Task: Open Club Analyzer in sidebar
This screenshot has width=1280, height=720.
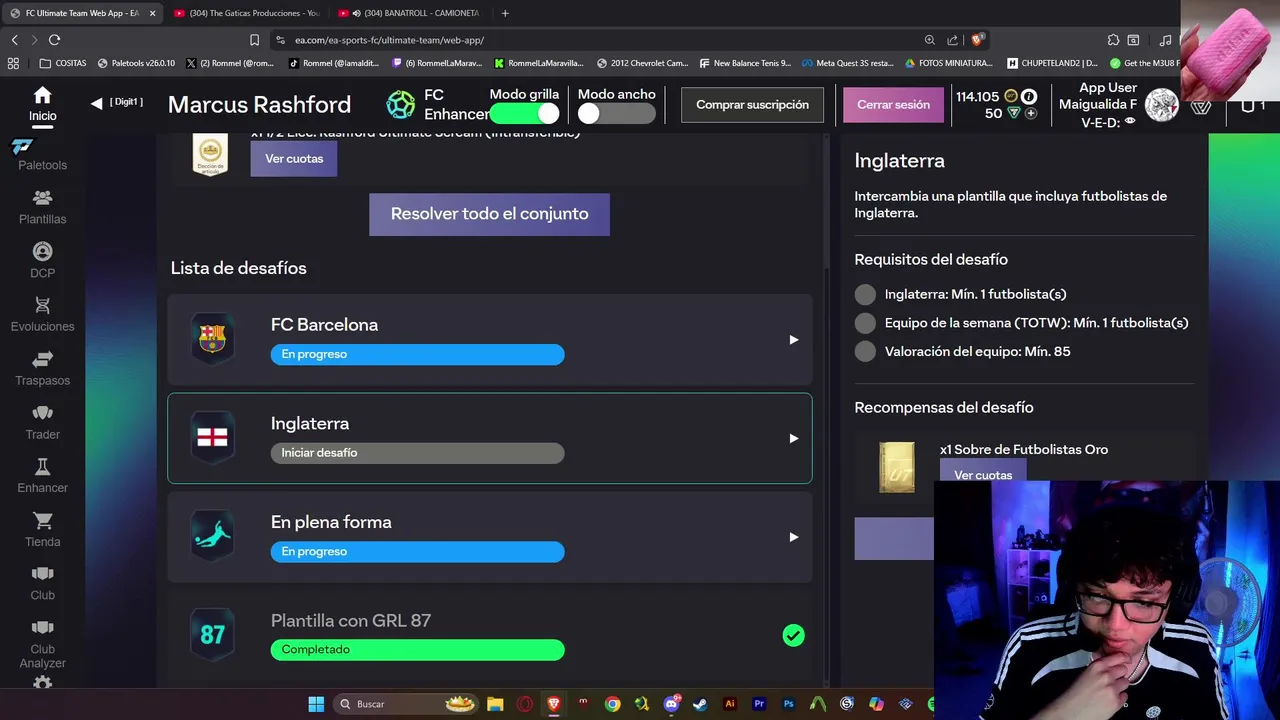Action: (42, 645)
